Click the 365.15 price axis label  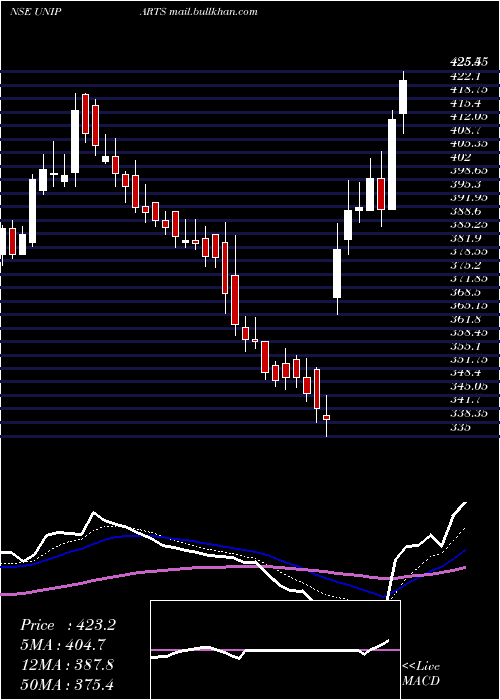tap(469, 305)
